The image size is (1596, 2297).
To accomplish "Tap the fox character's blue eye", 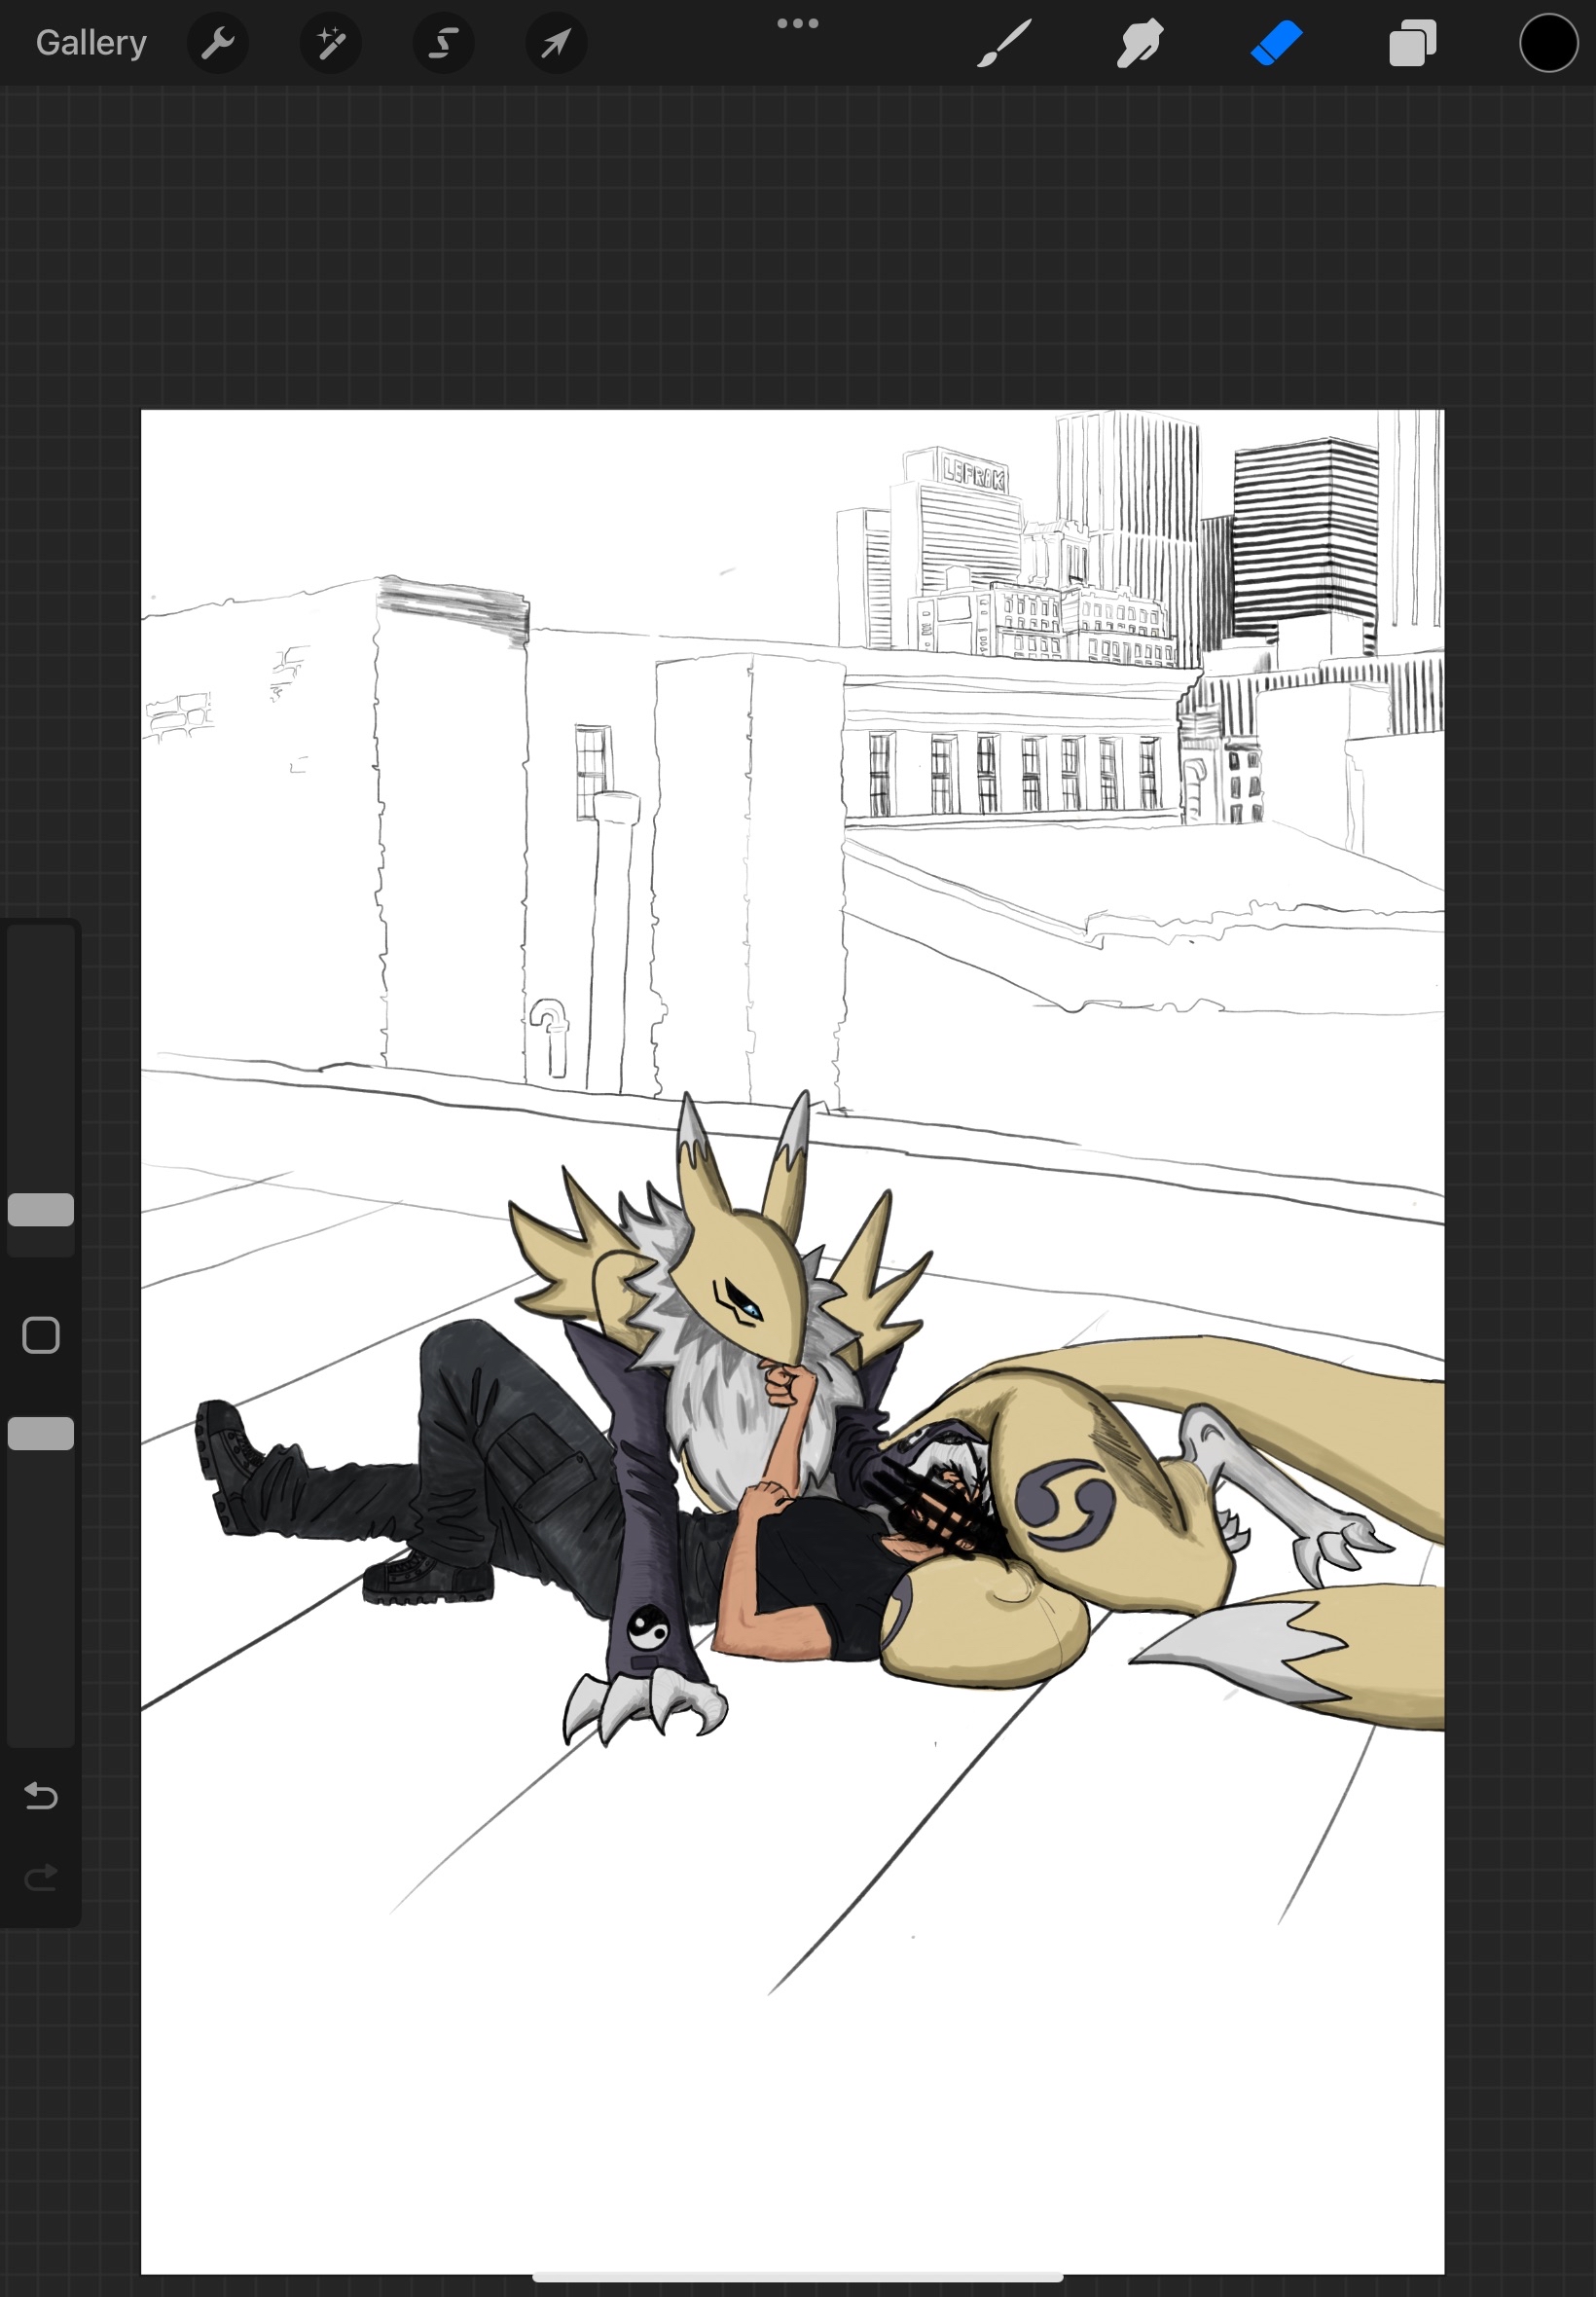I will (x=749, y=1308).
